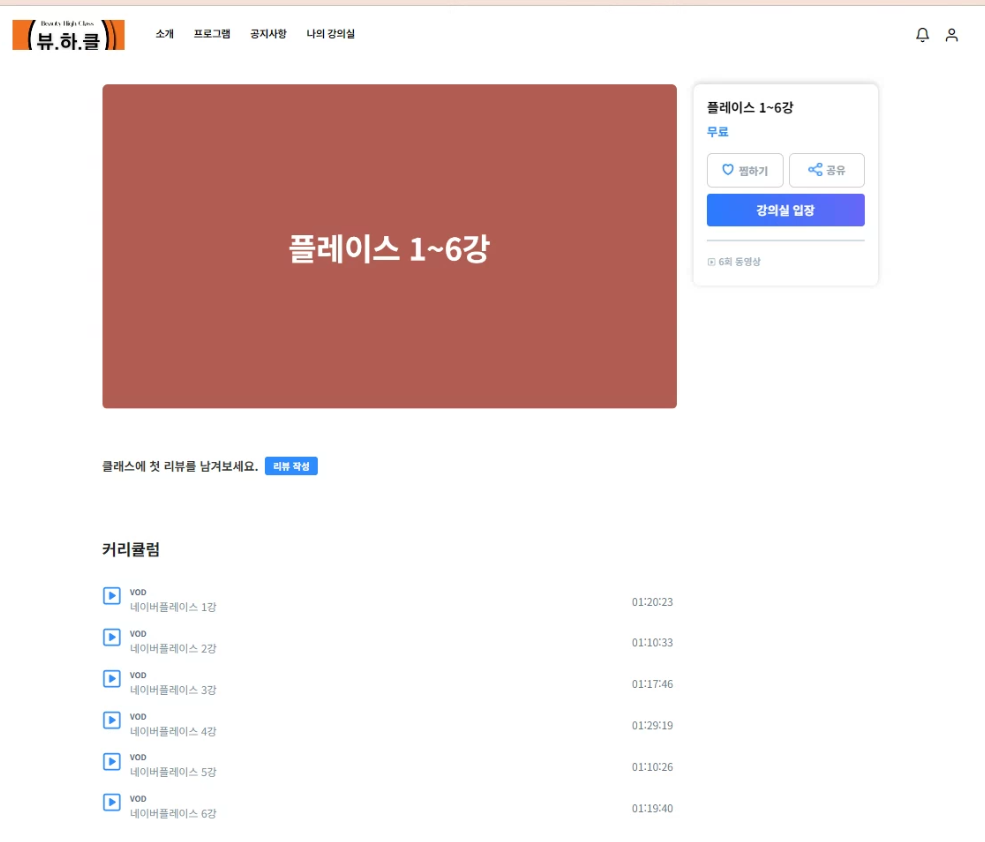The width and height of the screenshot is (985, 842).
Task: Select the 네이버플레이스 3강 lesson title
Action: pyautogui.click(x=173, y=690)
